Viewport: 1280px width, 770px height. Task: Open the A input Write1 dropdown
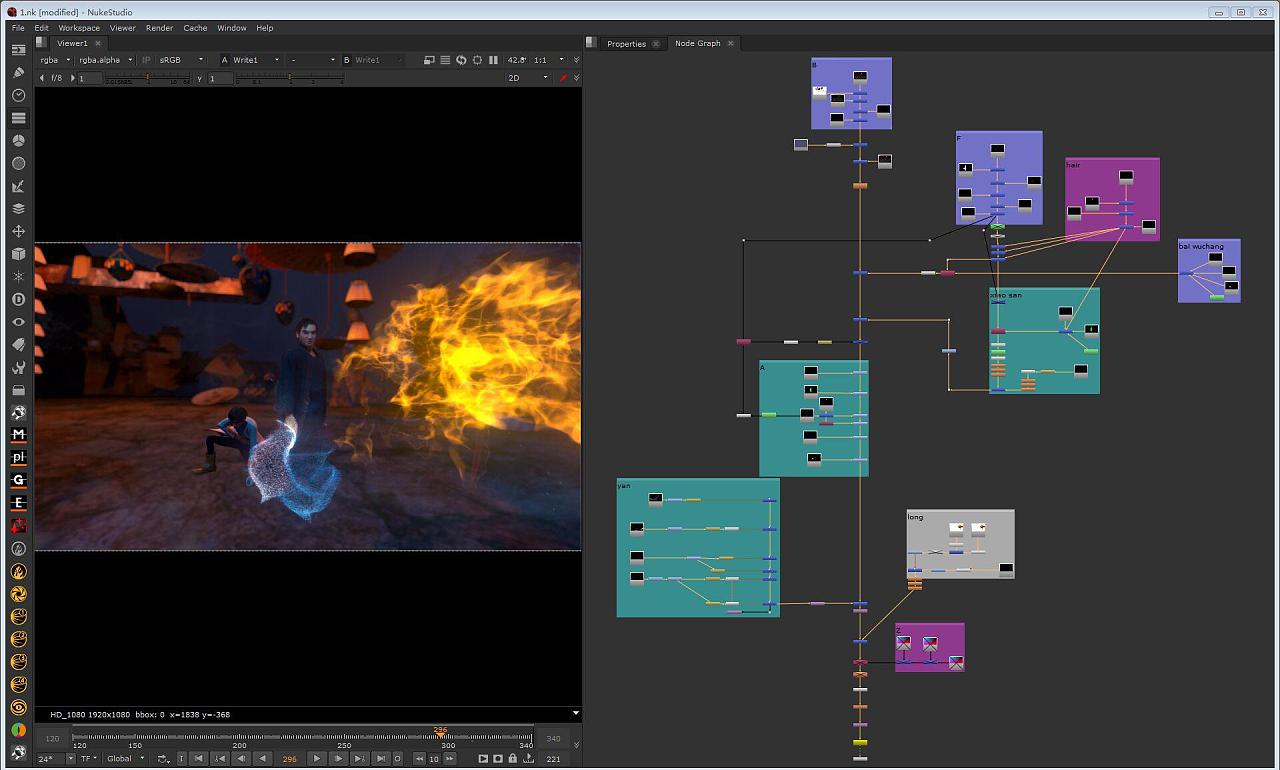257,60
